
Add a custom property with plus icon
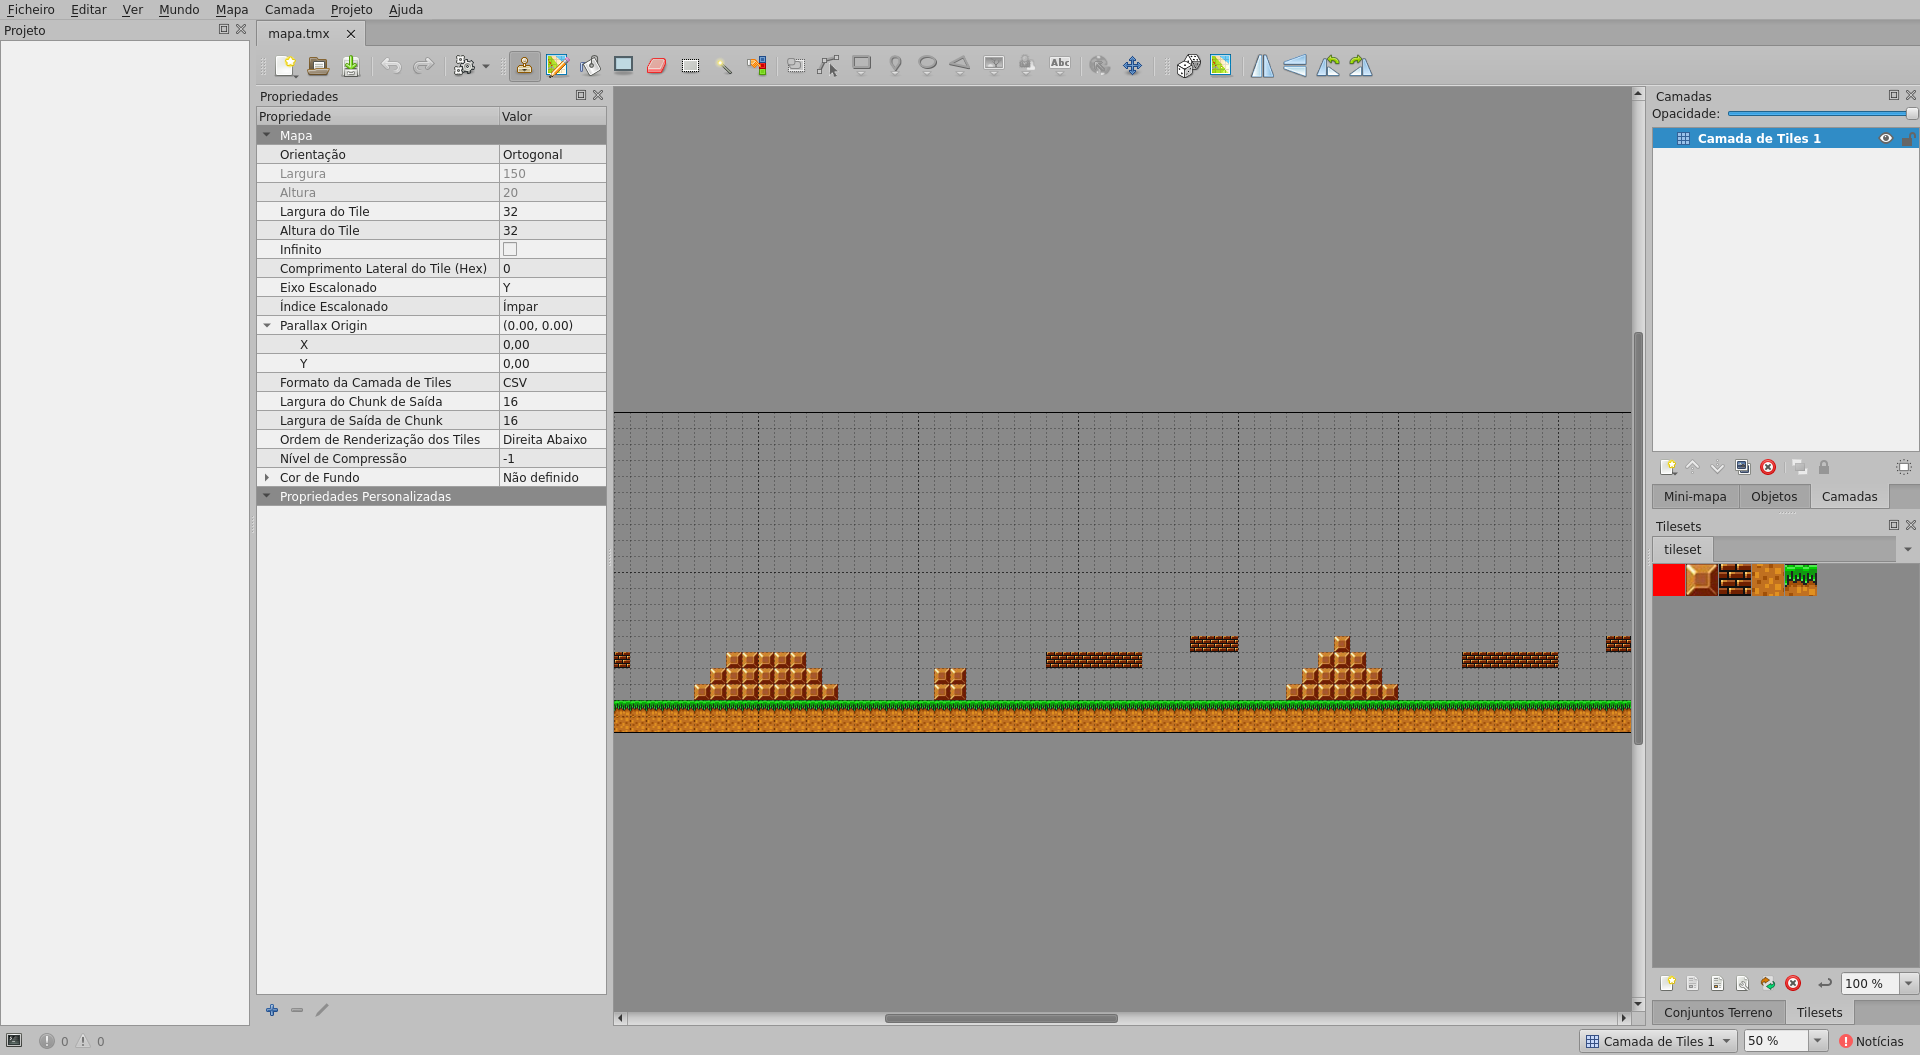click(272, 1010)
